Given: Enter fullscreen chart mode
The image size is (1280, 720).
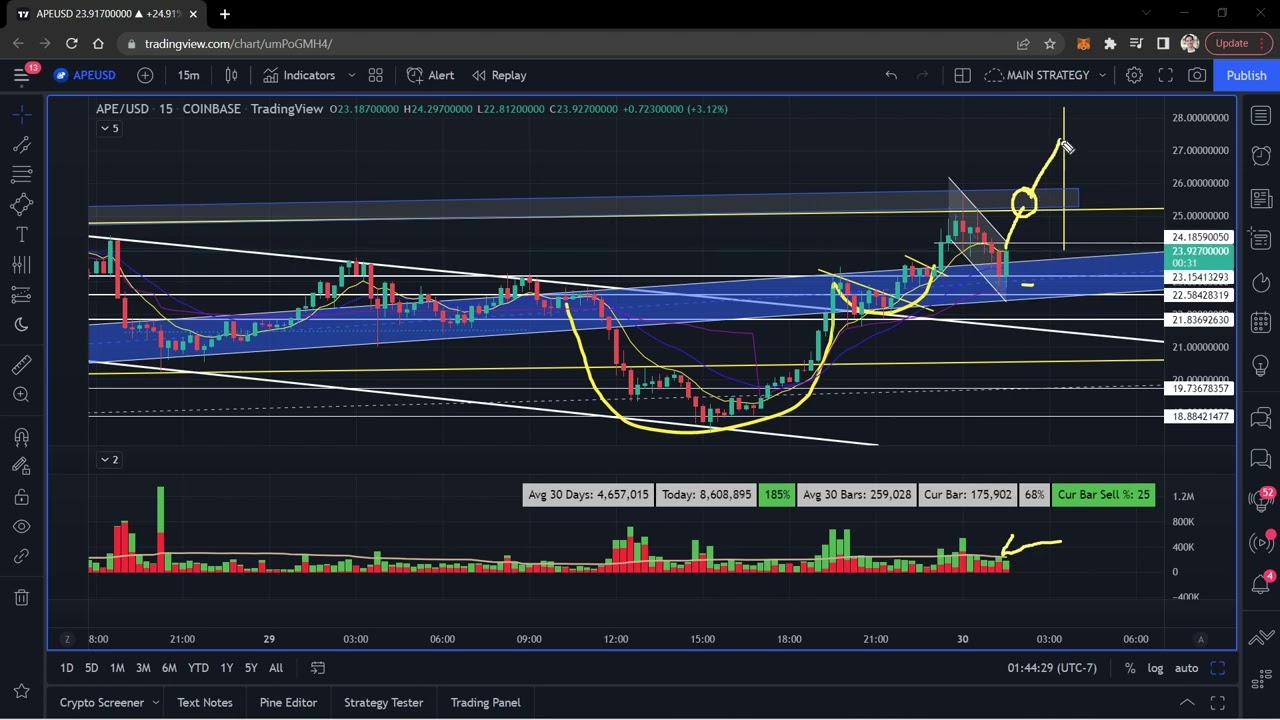Looking at the screenshot, I should pyautogui.click(x=1165, y=75).
